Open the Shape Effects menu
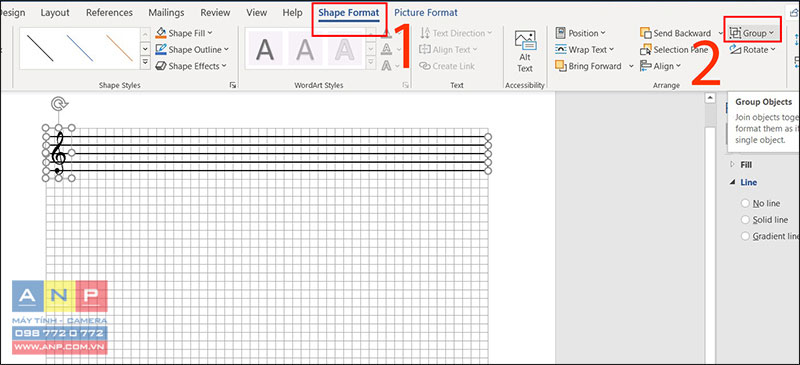Screen dimensions: 800x365 [x=191, y=66]
